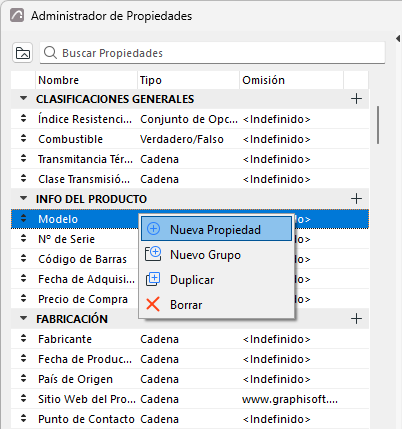The image size is (402, 429).
Task: Click reorder handle of Combustible row
Action: pyautogui.click(x=23, y=139)
